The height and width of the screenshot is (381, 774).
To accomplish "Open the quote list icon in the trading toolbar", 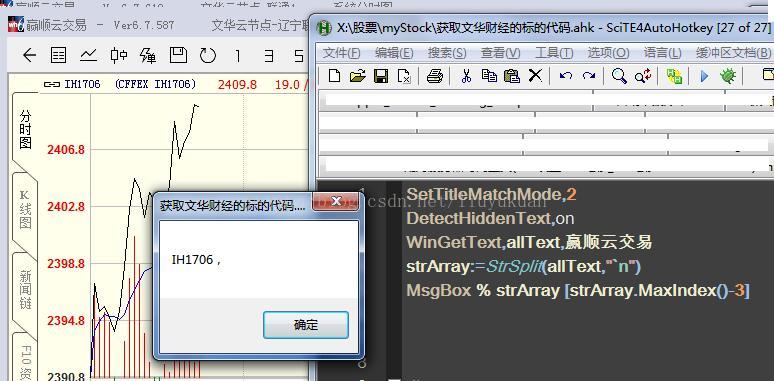I will [x=59, y=55].
